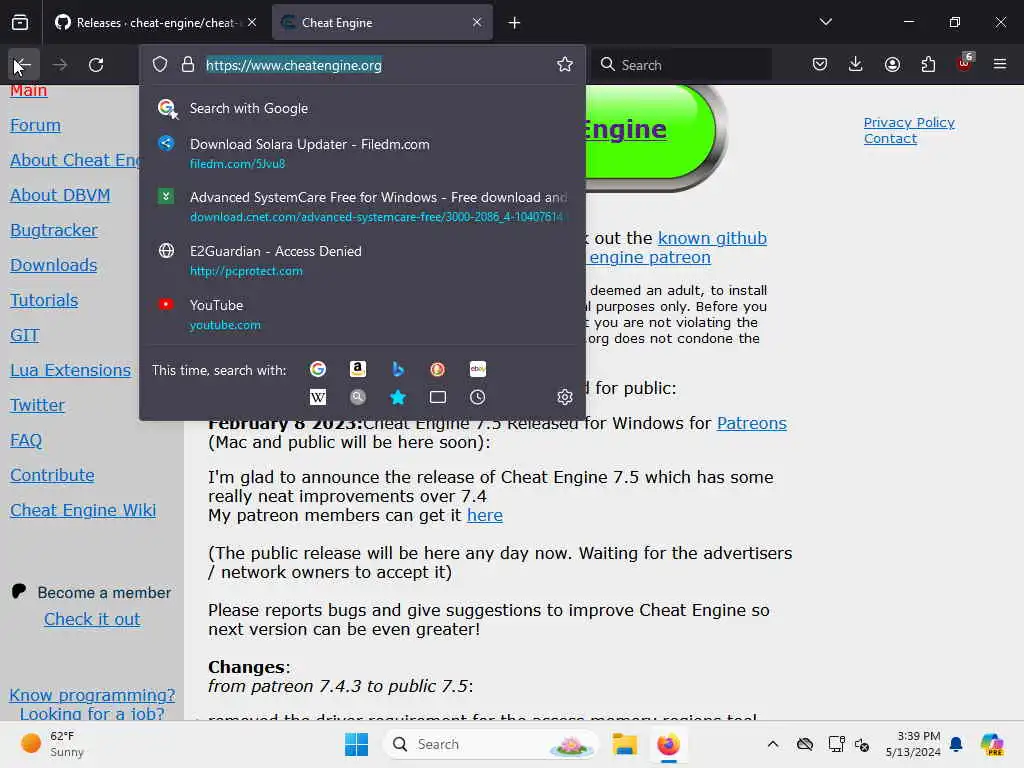Select the gray magnifier search engine icon

(x=358, y=397)
